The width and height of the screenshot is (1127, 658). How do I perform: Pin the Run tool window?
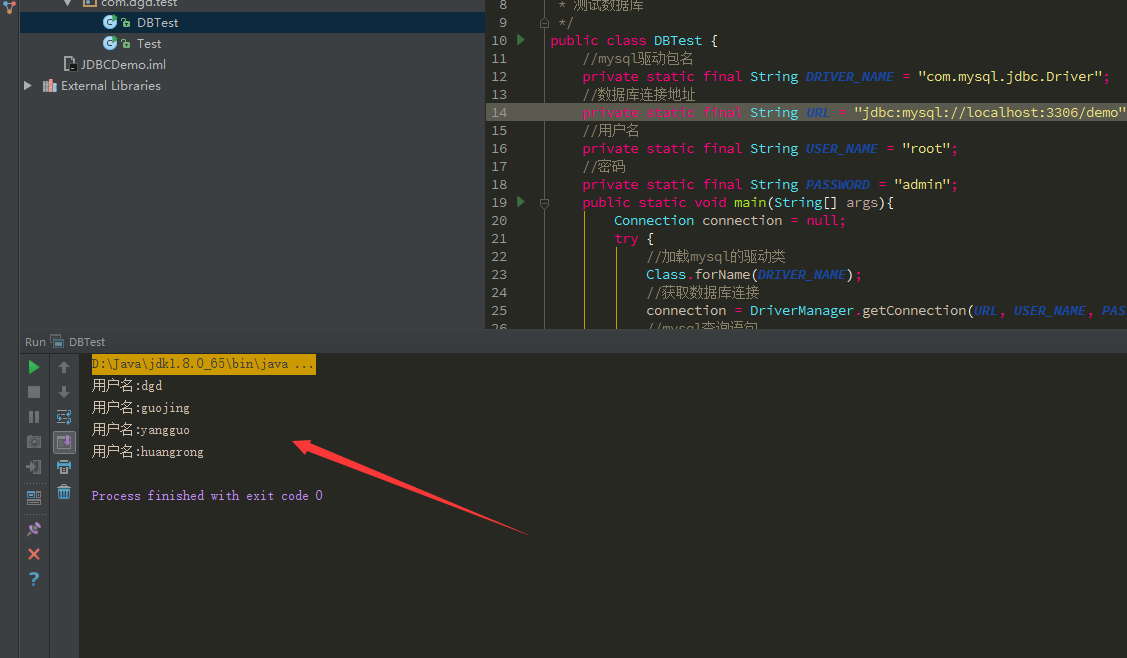(x=33, y=528)
